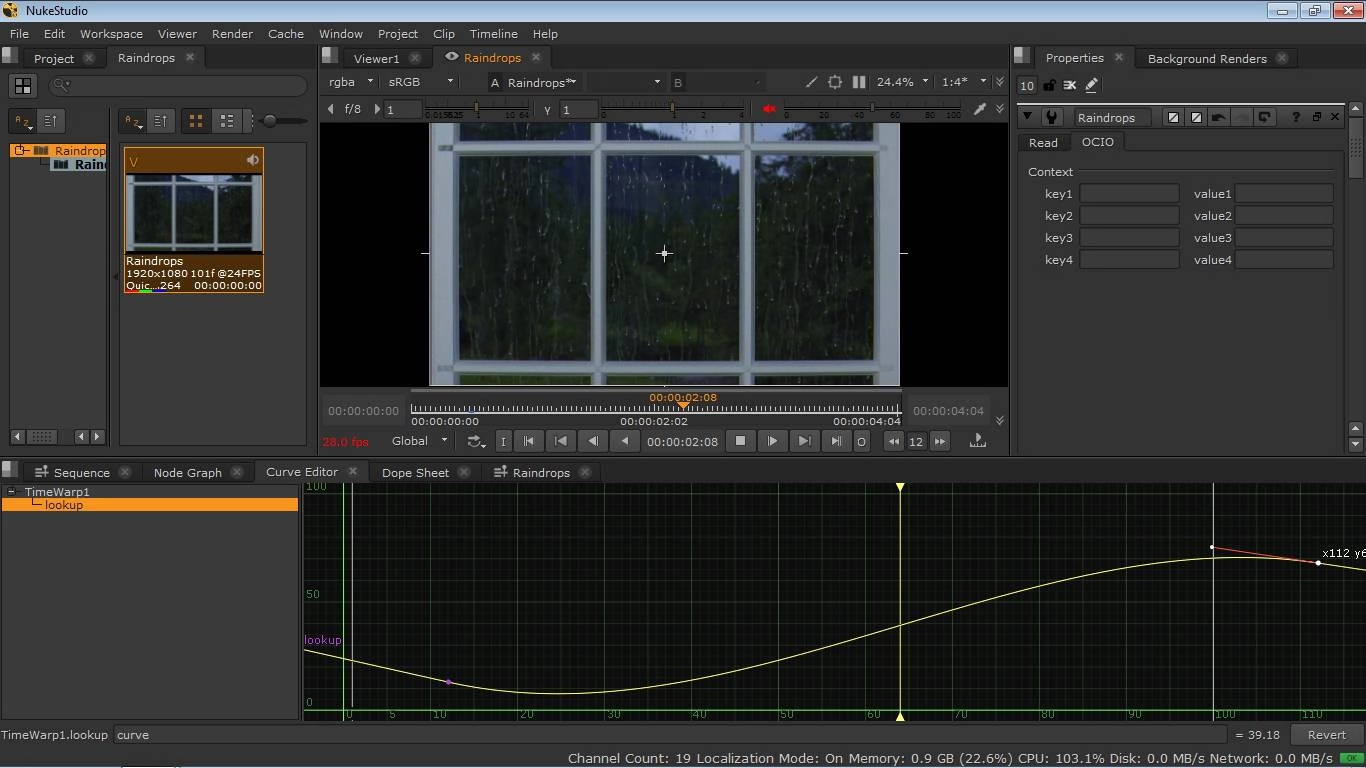Click the key1 input field

point(1129,194)
